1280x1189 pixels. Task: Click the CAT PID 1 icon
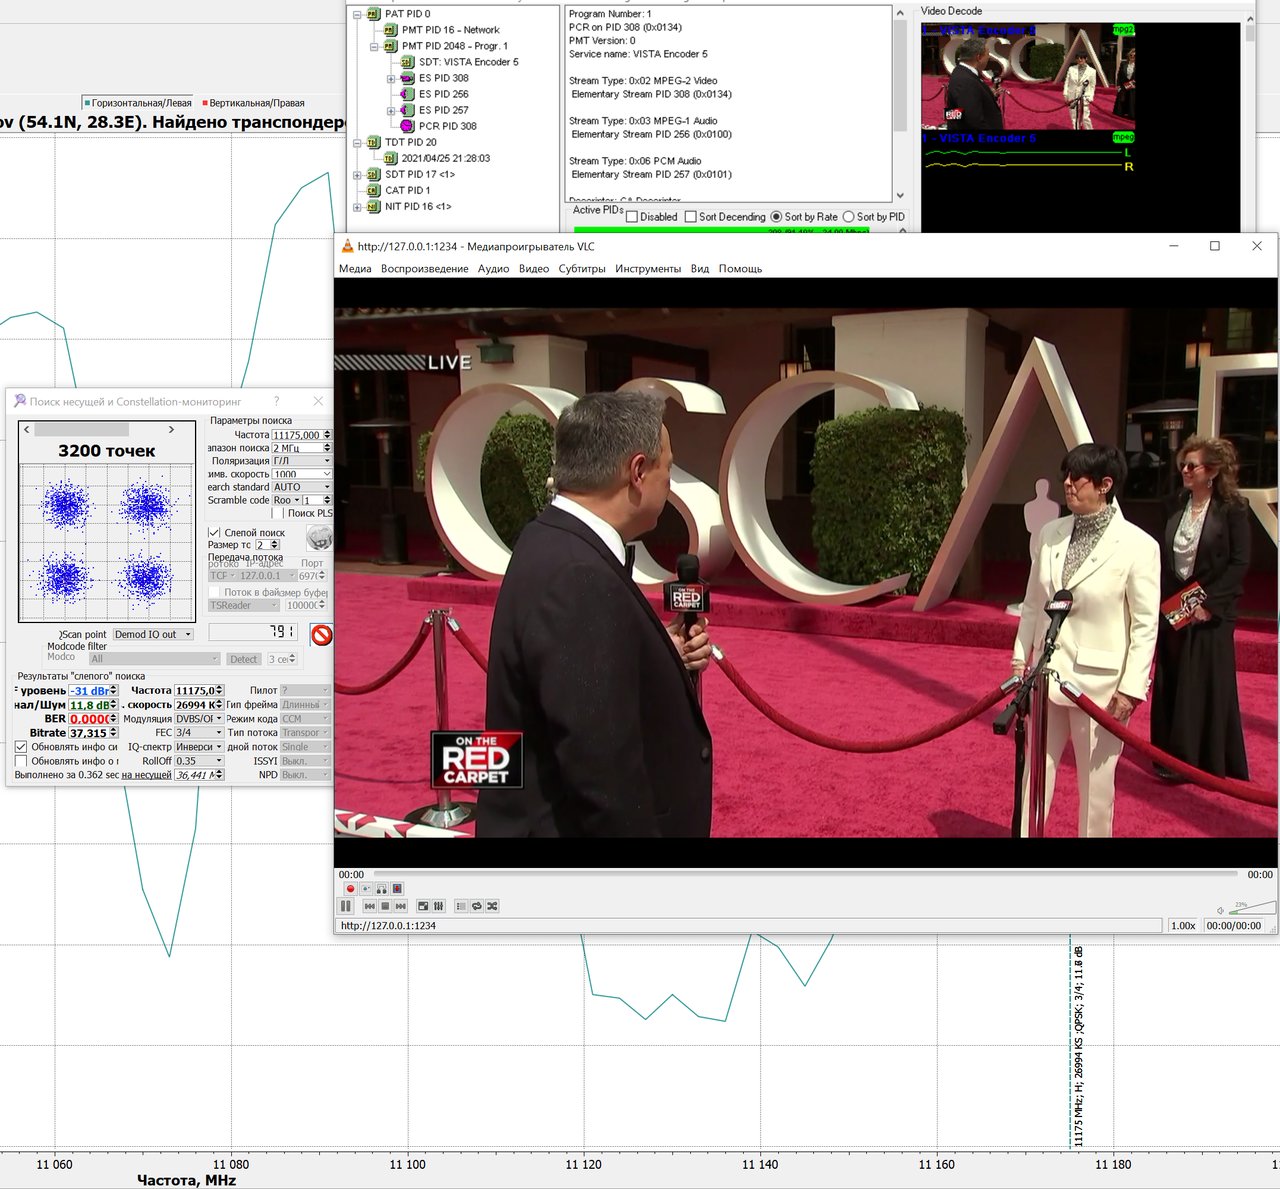click(374, 190)
